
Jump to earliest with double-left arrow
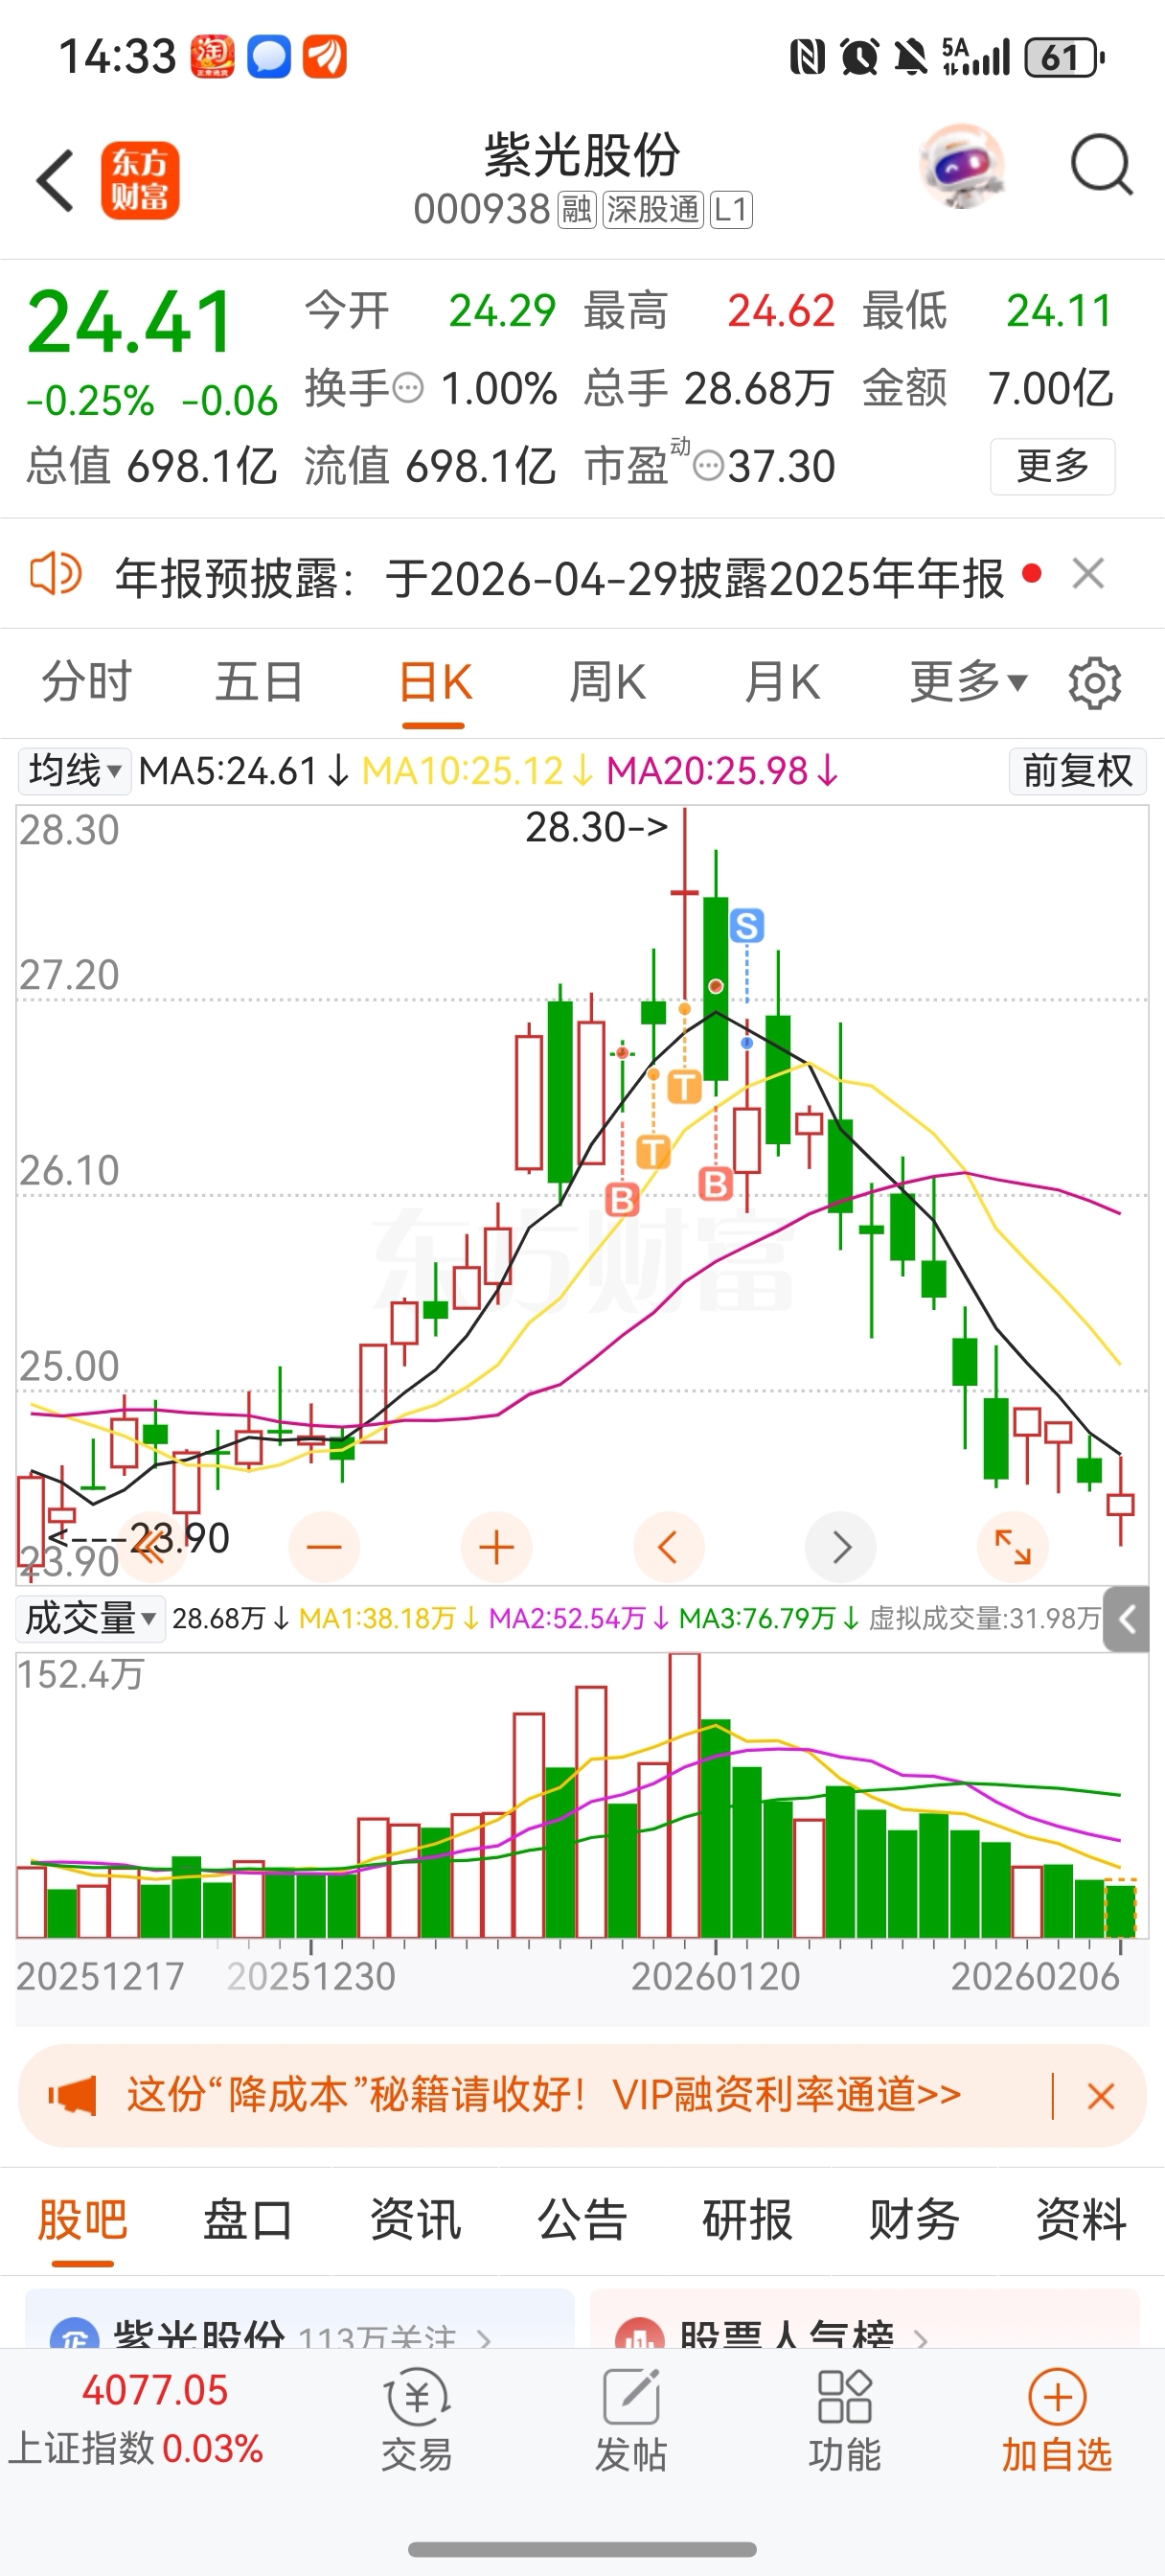[x=152, y=1547]
